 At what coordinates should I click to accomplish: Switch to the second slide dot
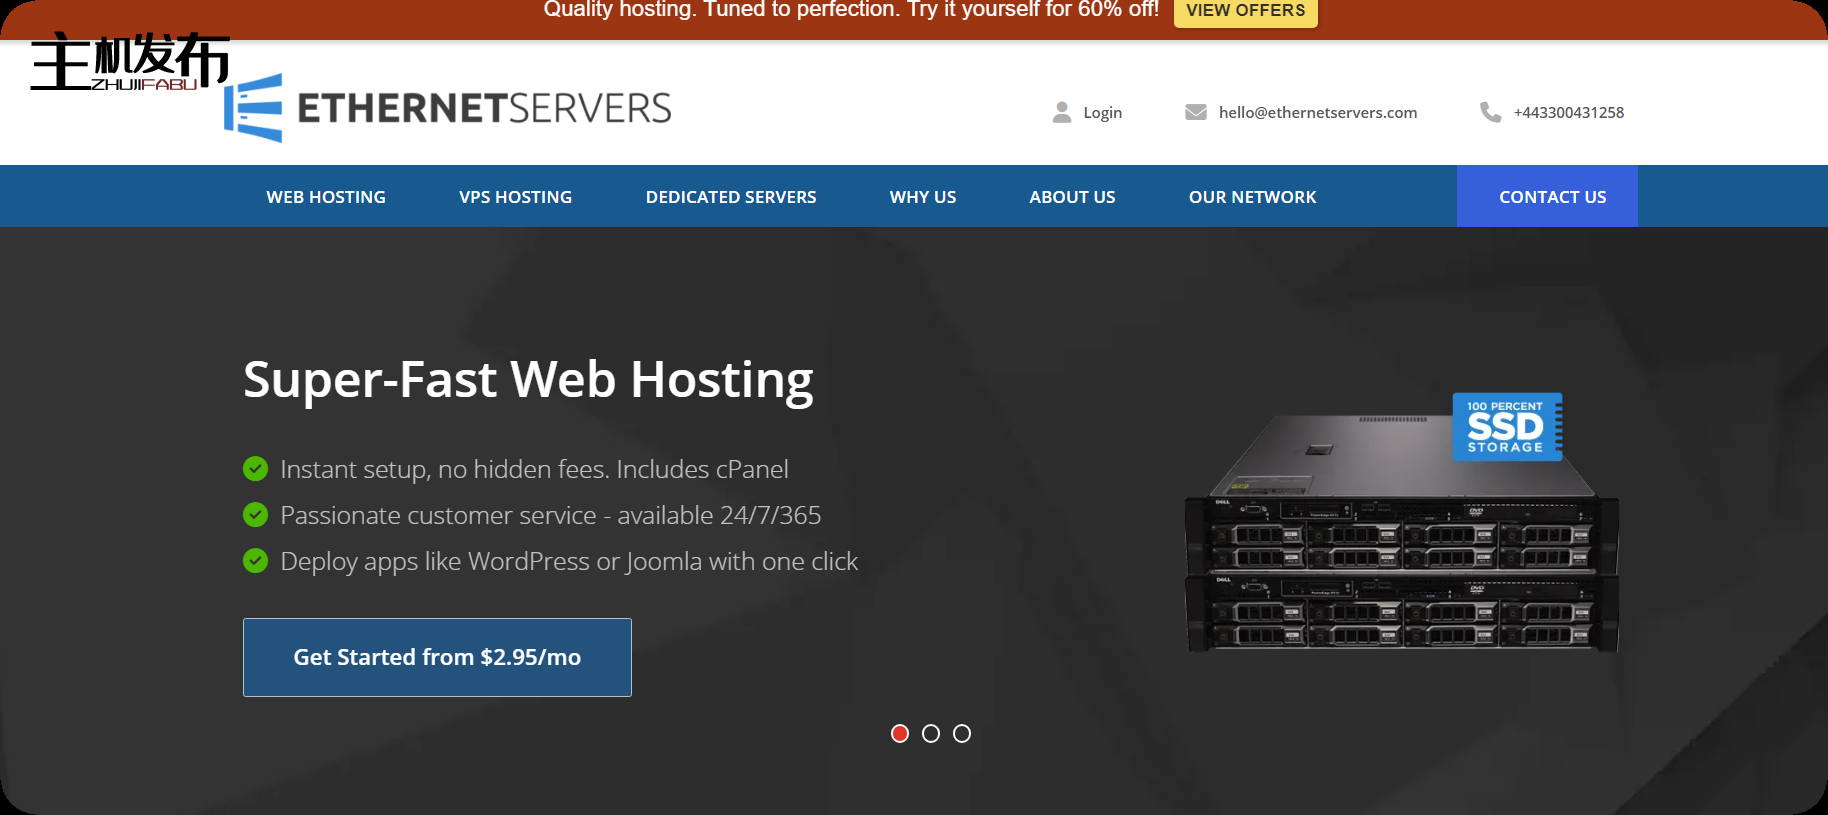(931, 734)
